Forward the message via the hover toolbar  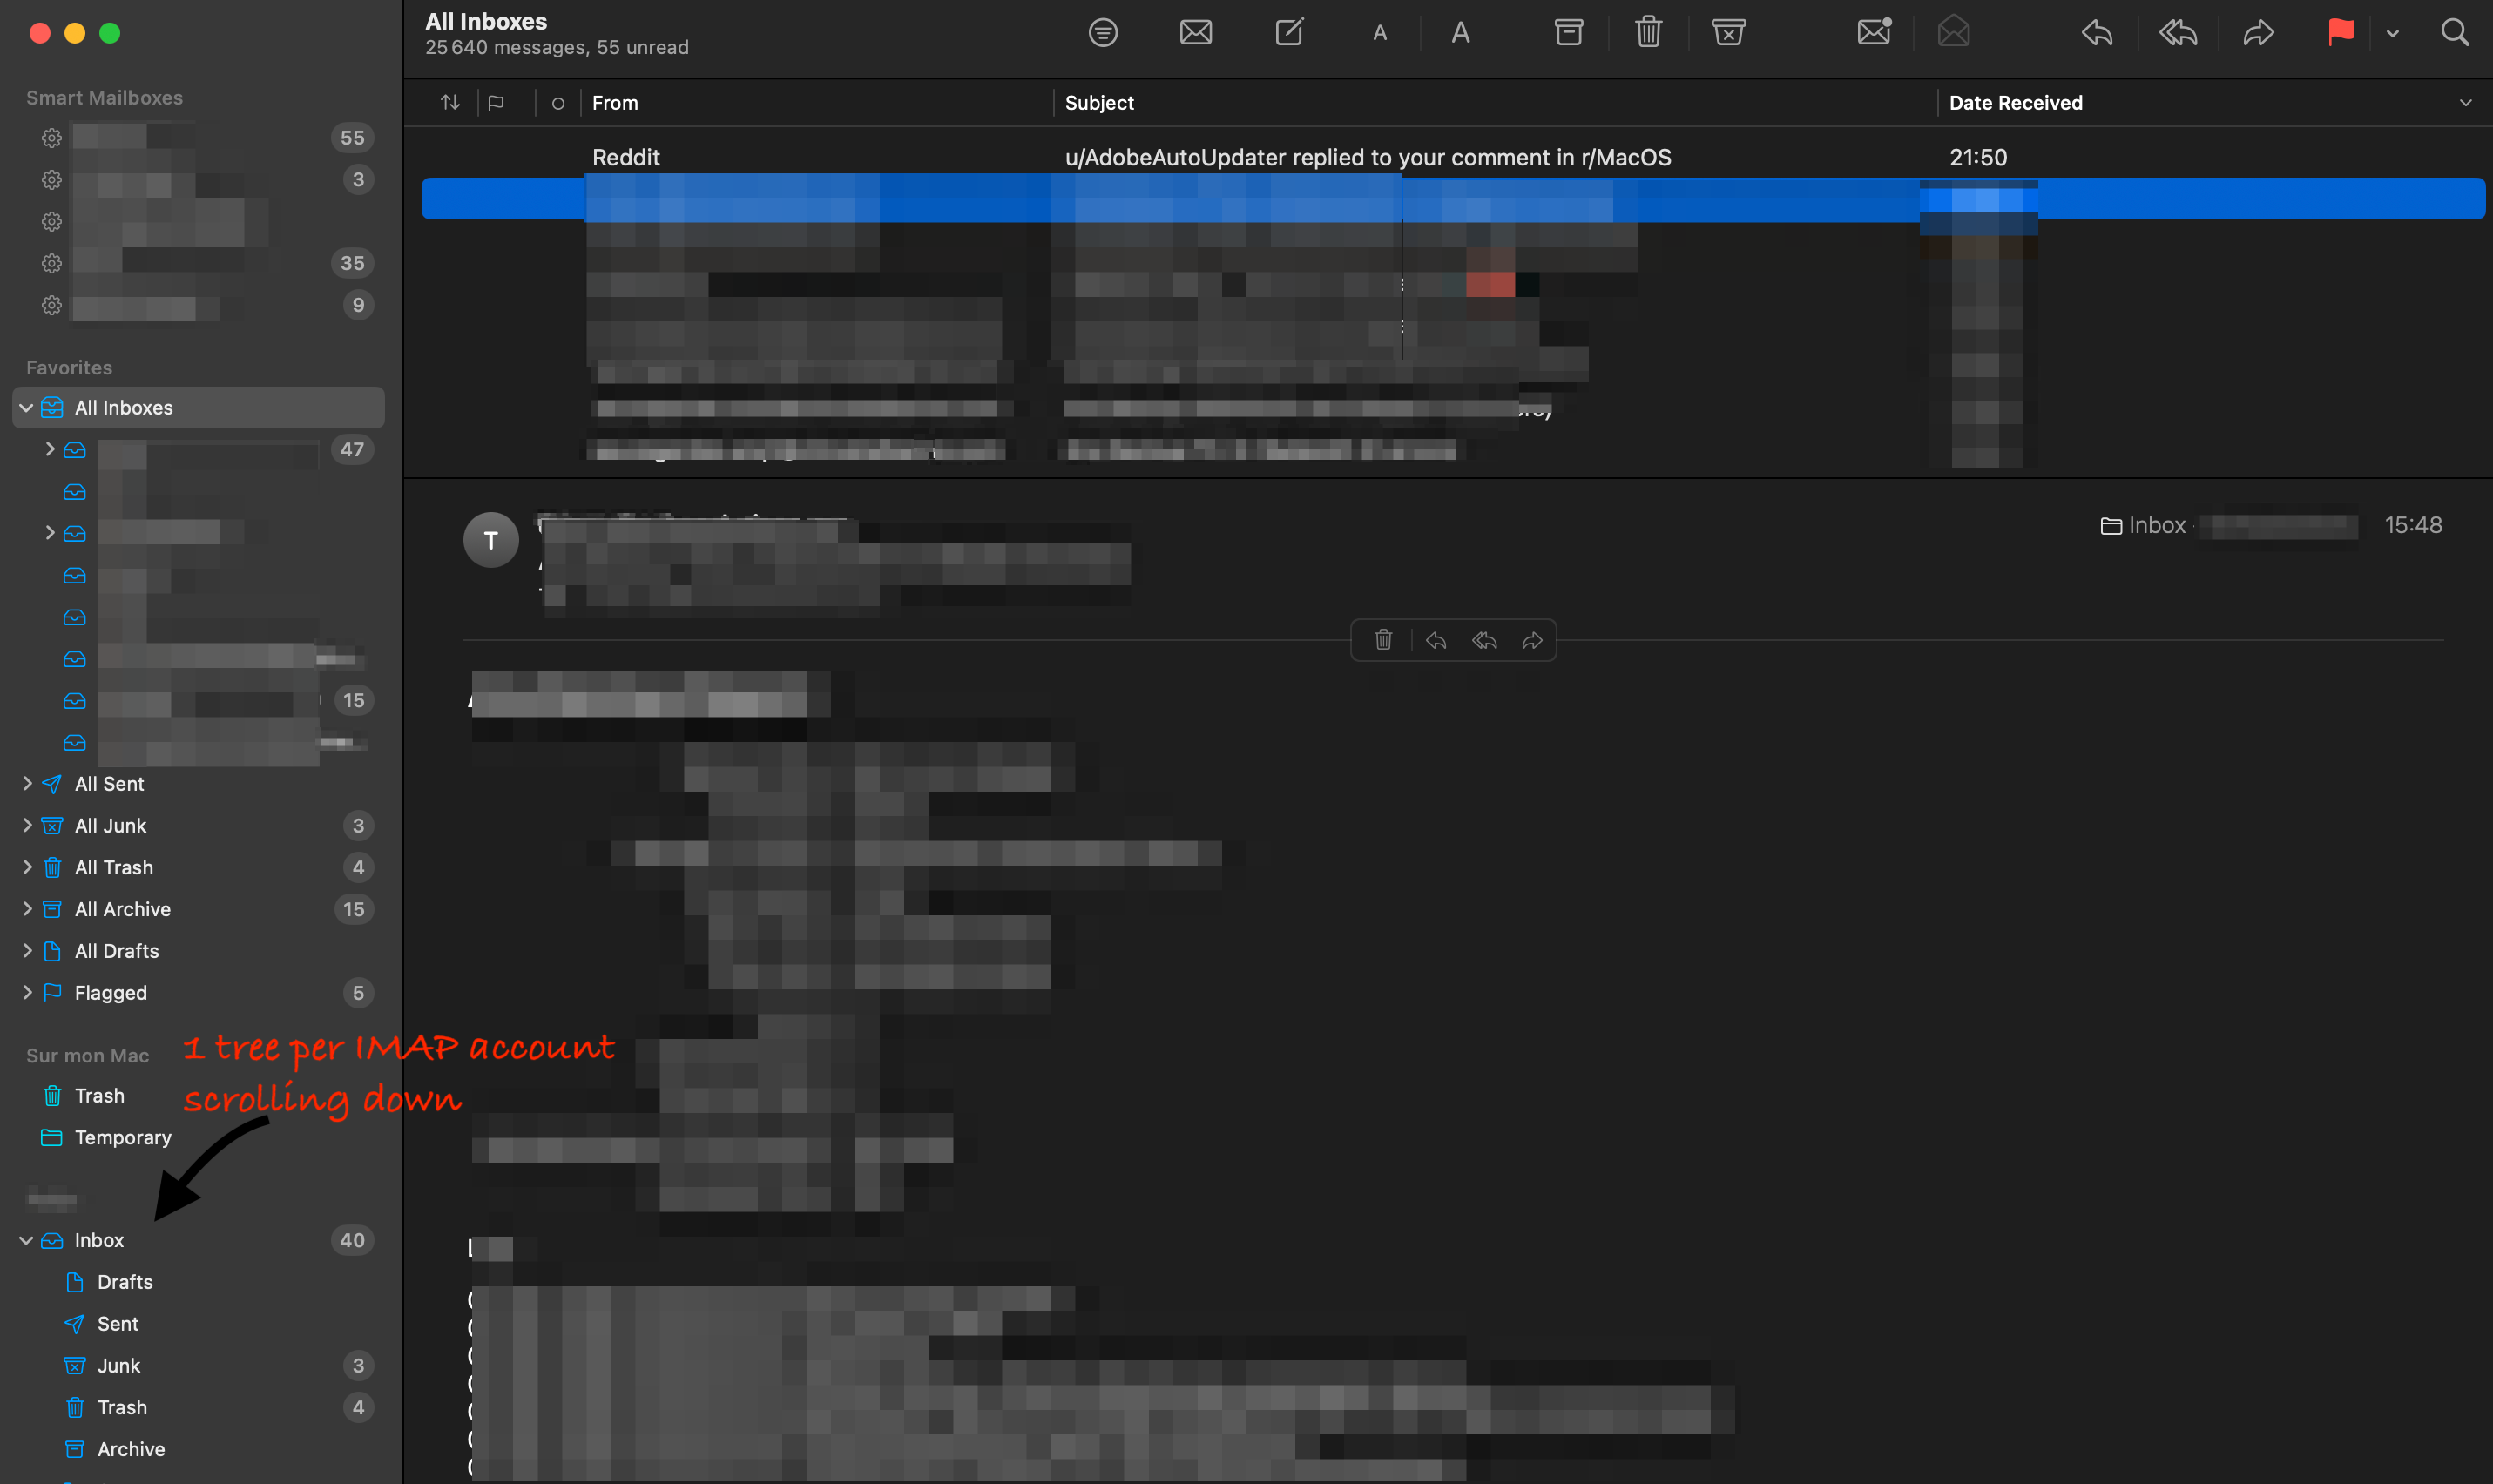click(x=1533, y=640)
